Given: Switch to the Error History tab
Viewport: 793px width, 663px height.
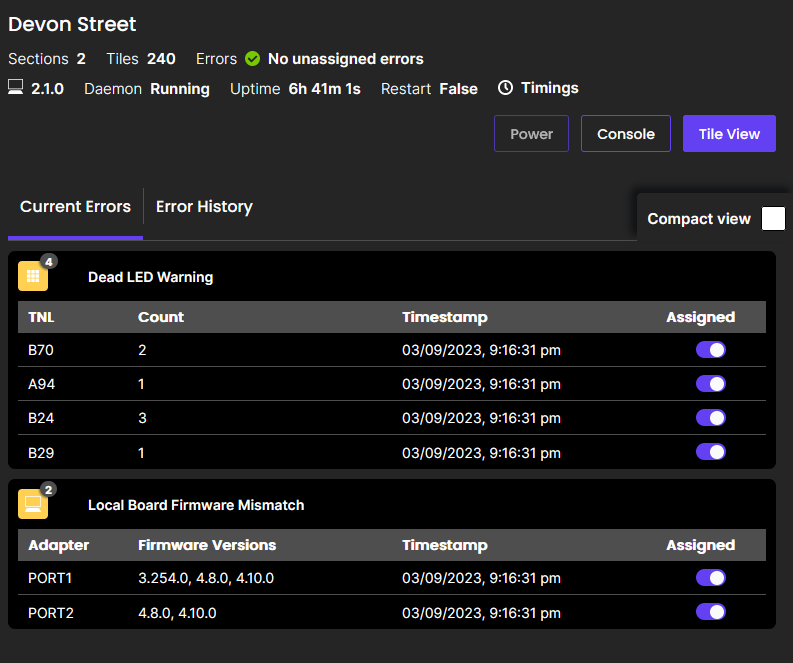Looking at the screenshot, I should [x=204, y=207].
